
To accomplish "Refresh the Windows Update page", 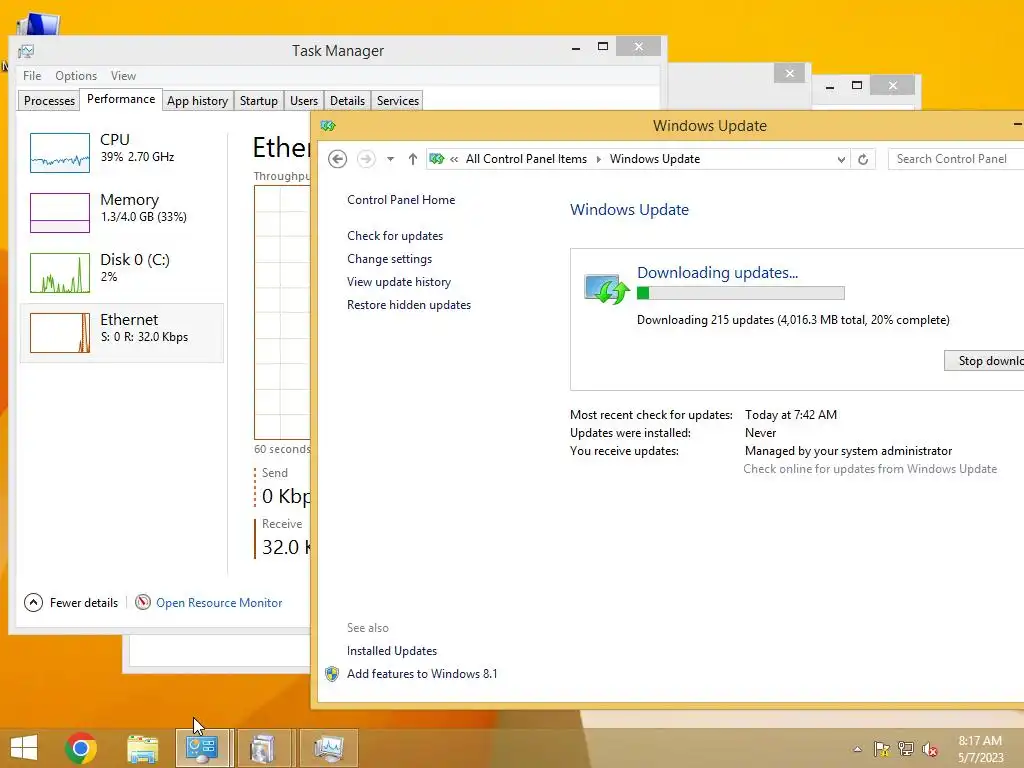I will tap(863, 159).
